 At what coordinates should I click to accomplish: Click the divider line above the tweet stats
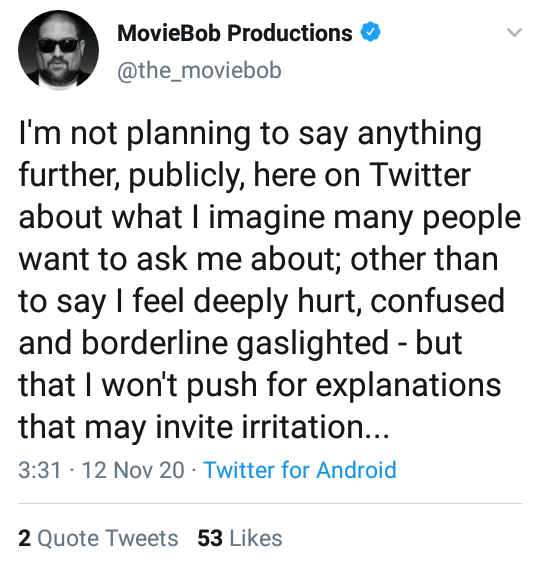click(x=270, y=503)
